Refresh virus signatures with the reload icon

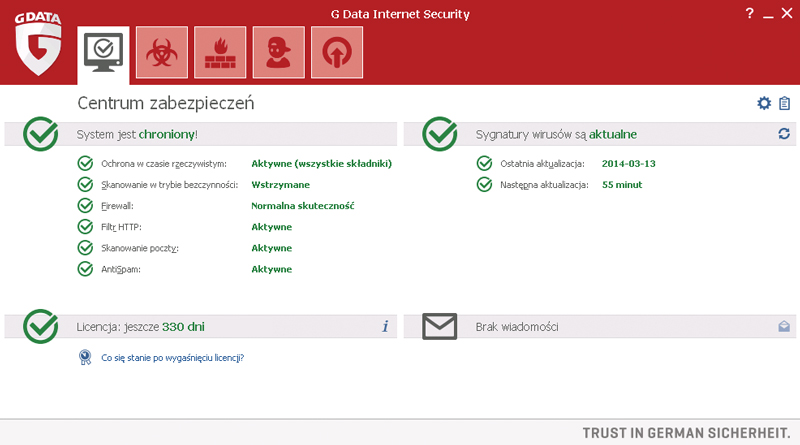click(784, 134)
